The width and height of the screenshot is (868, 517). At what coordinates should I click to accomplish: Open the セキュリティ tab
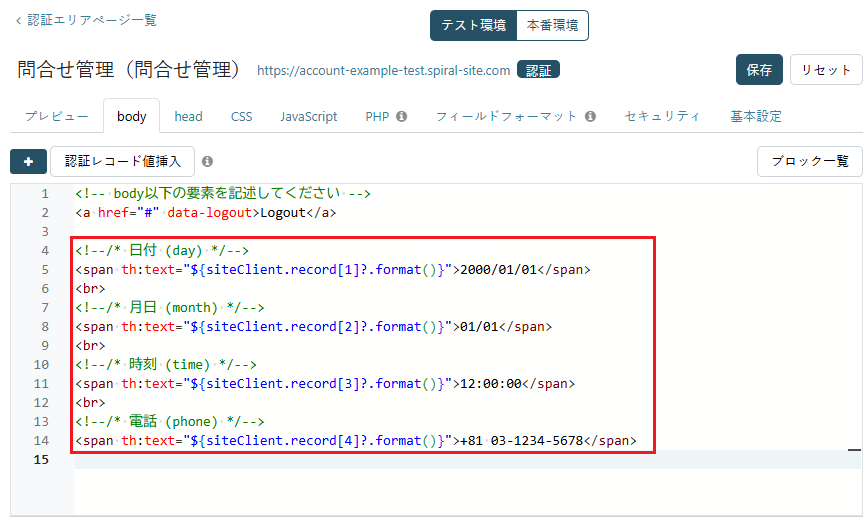click(662, 116)
